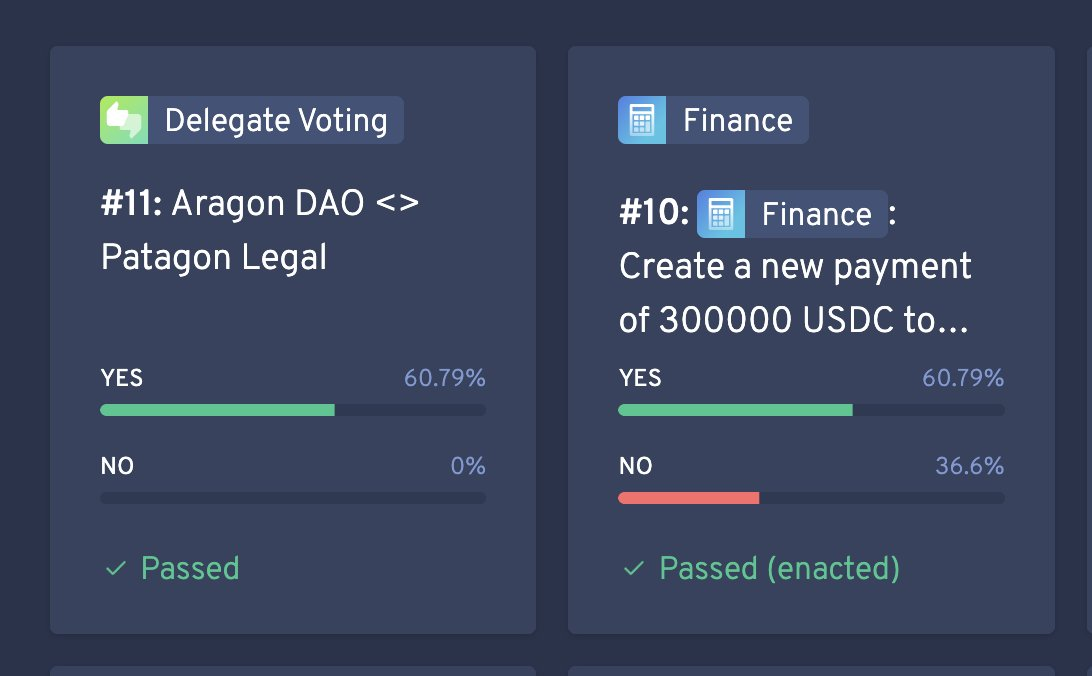Click the Finance calculator icon on proposal #10 badge
The width and height of the screenshot is (1092, 676).
point(642,119)
